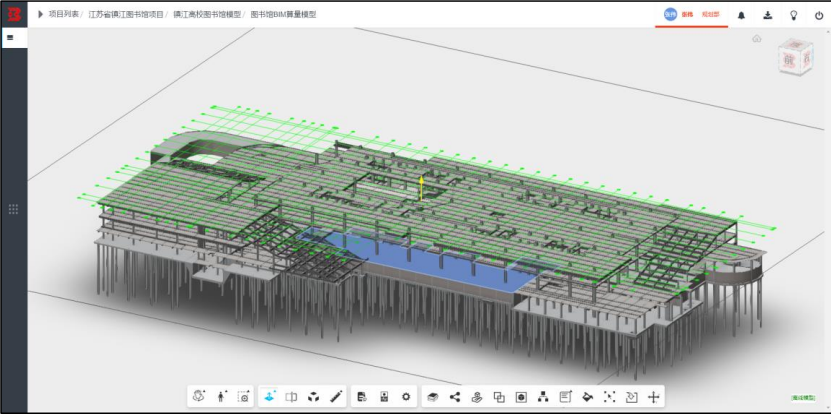Click the floor plan panel icon
Image resolution: width=831 pixels, height=414 pixels.
[x=384, y=396]
